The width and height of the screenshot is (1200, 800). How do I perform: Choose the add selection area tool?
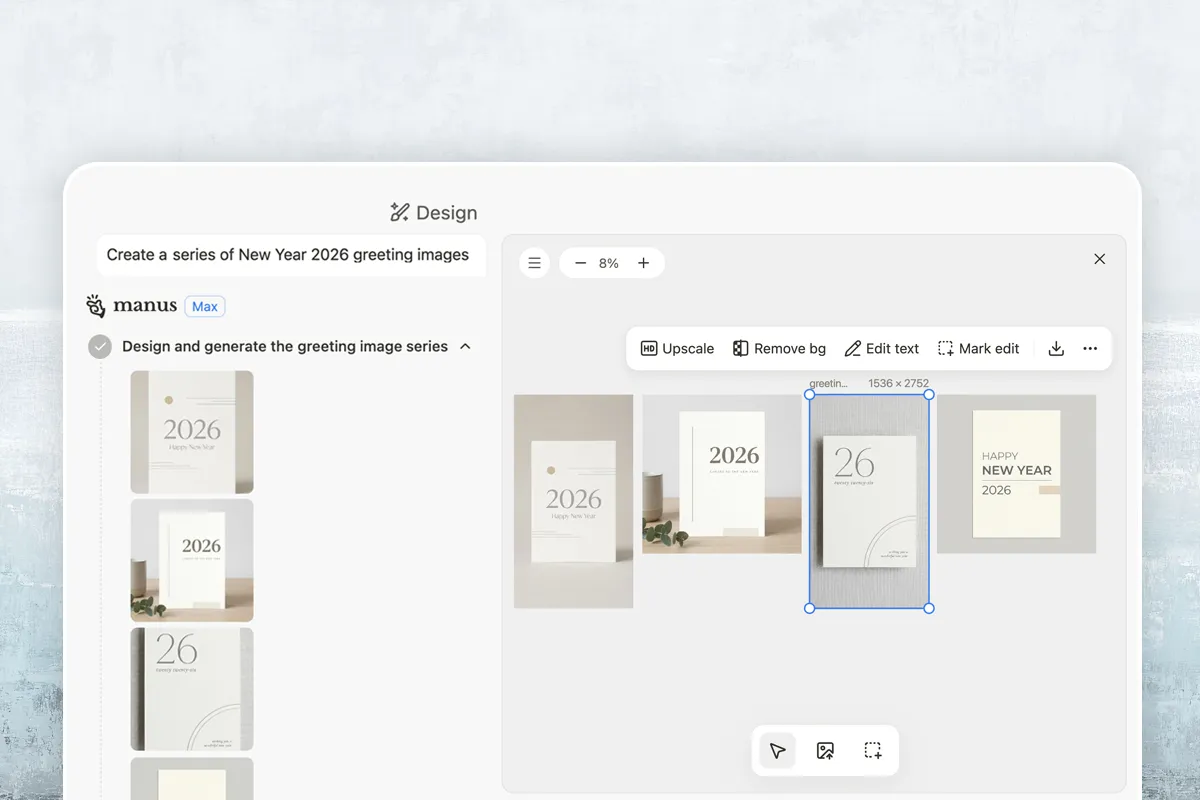[873, 751]
